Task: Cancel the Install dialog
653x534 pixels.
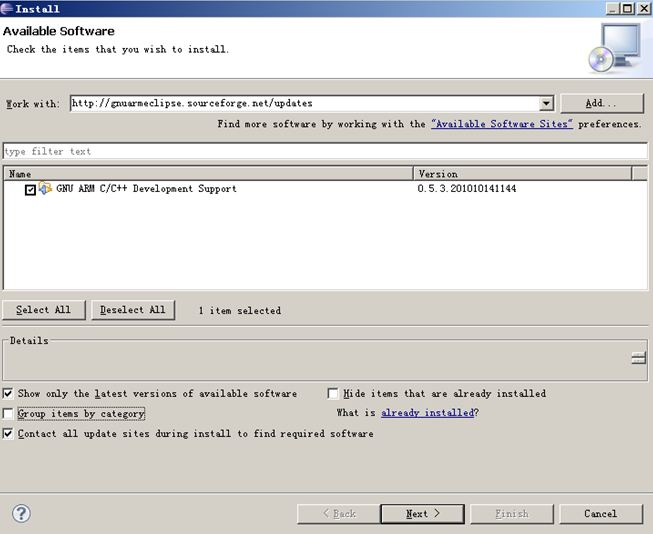Action: [x=601, y=514]
